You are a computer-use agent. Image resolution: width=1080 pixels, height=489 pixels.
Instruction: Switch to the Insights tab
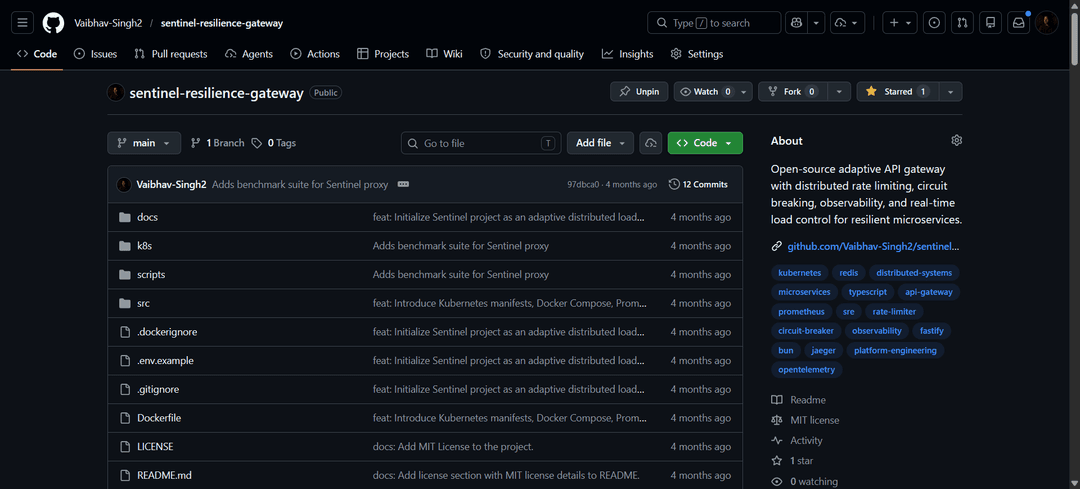(x=627, y=54)
